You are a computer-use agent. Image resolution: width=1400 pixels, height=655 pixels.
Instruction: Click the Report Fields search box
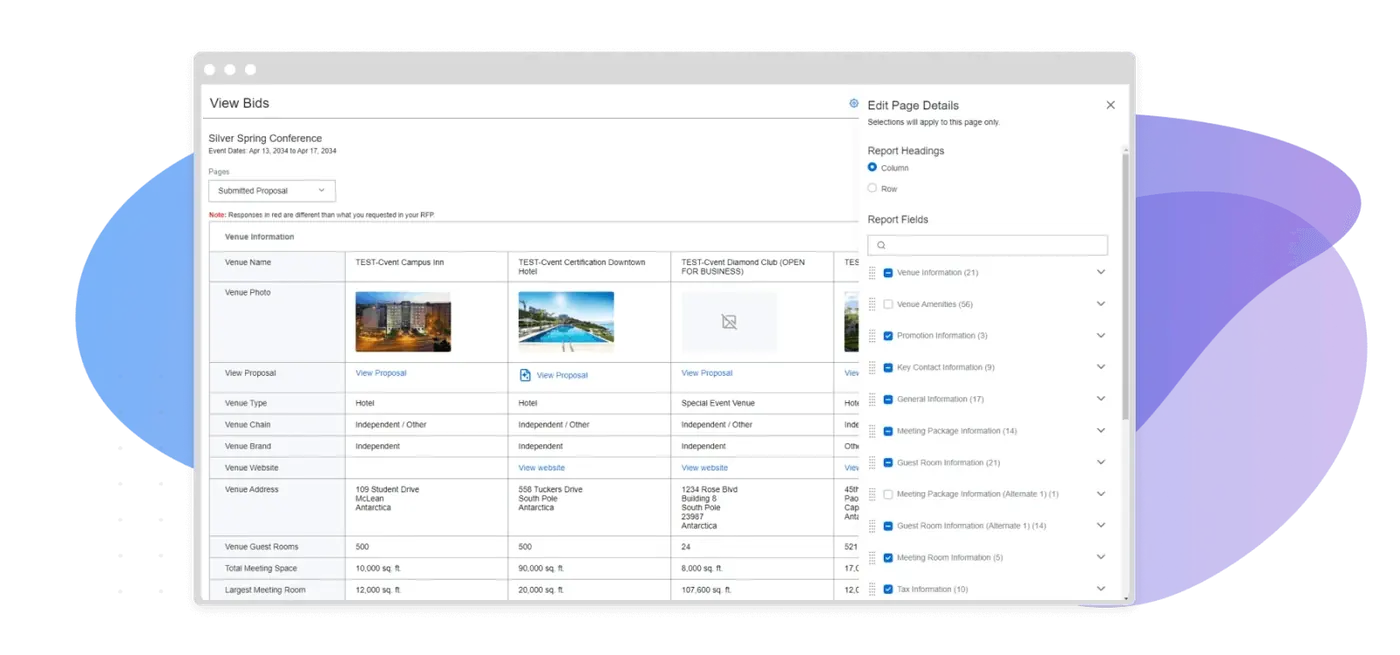tap(987, 245)
